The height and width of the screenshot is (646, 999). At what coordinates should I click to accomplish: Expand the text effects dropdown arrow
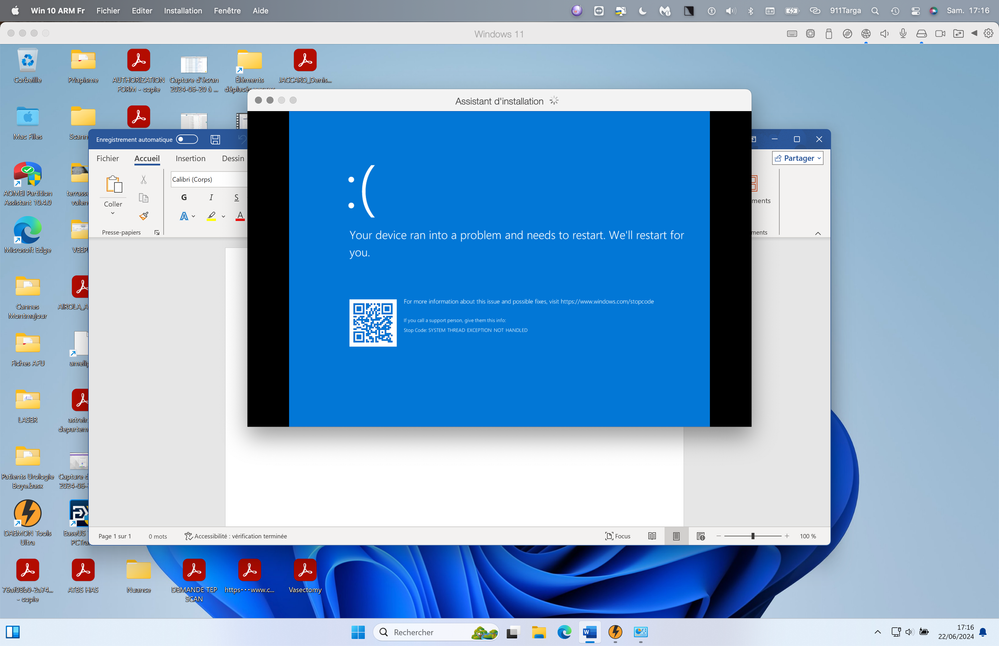pos(194,217)
